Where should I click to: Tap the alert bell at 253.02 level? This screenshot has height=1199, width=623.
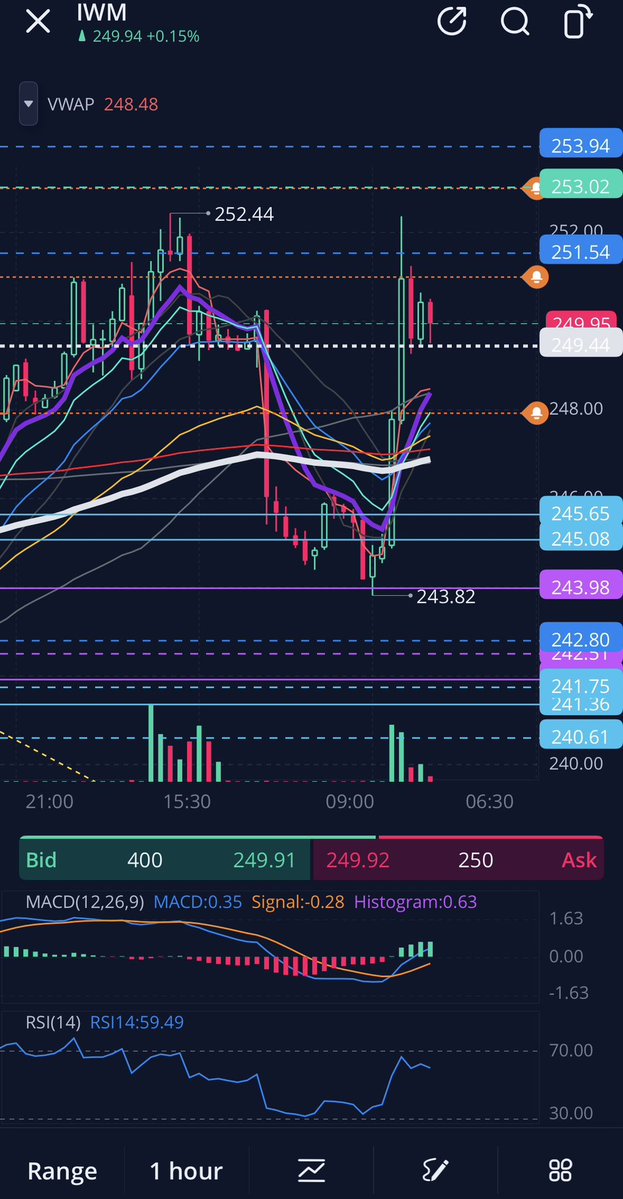click(x=535, y=187)
